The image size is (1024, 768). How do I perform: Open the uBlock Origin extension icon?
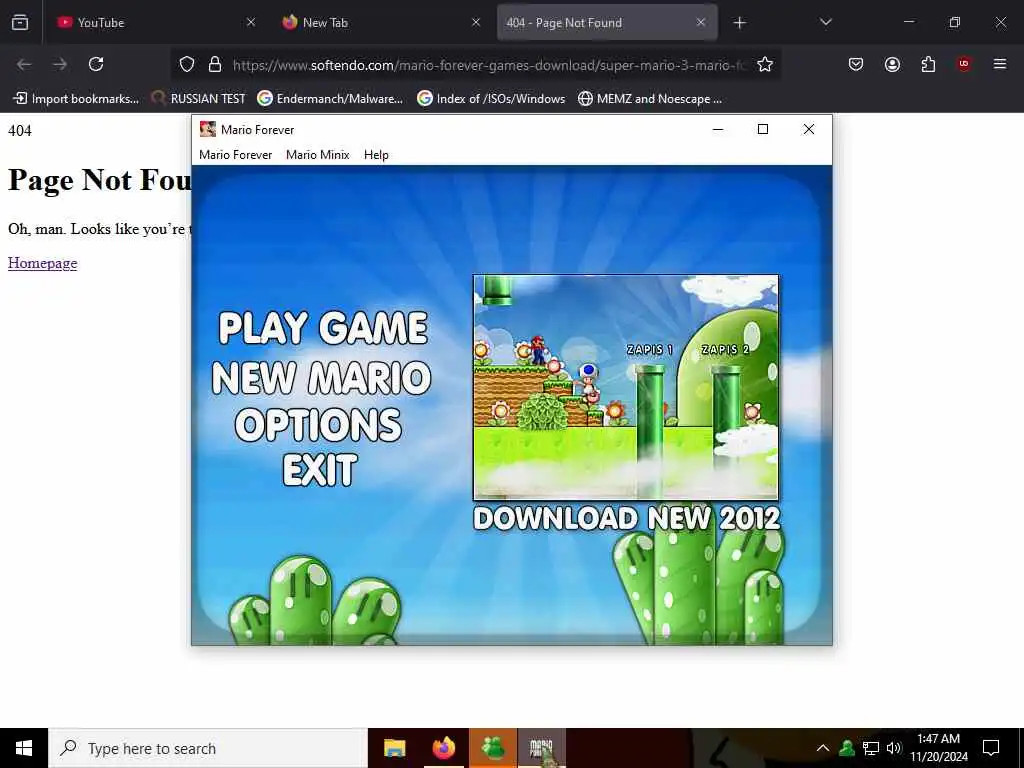coord(963,64)
